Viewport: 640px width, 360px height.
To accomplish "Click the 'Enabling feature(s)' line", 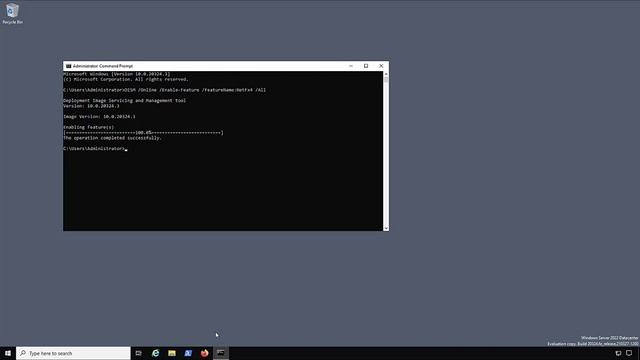I will point(89,127).
